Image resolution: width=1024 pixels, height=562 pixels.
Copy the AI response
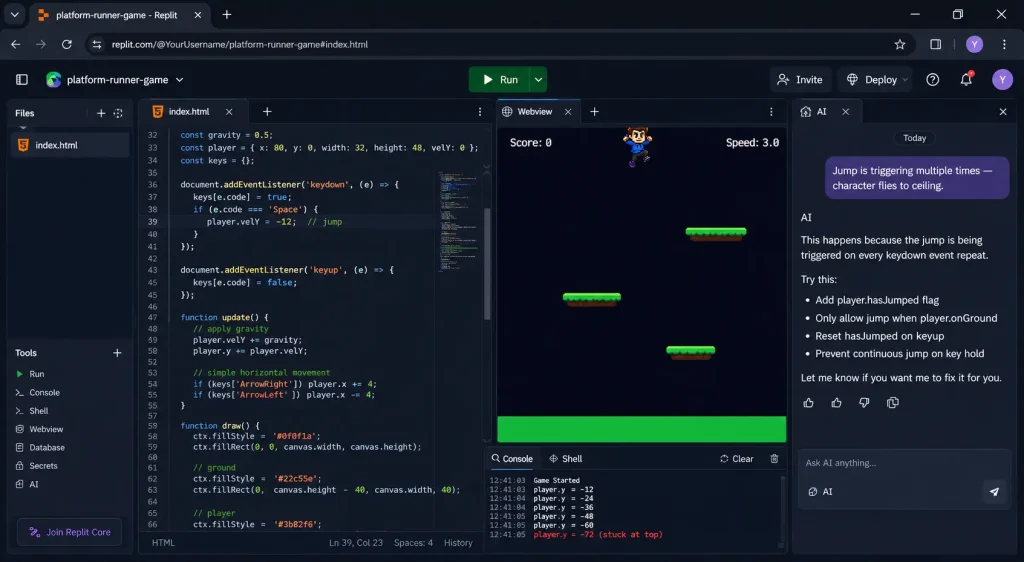click(893, 403)
